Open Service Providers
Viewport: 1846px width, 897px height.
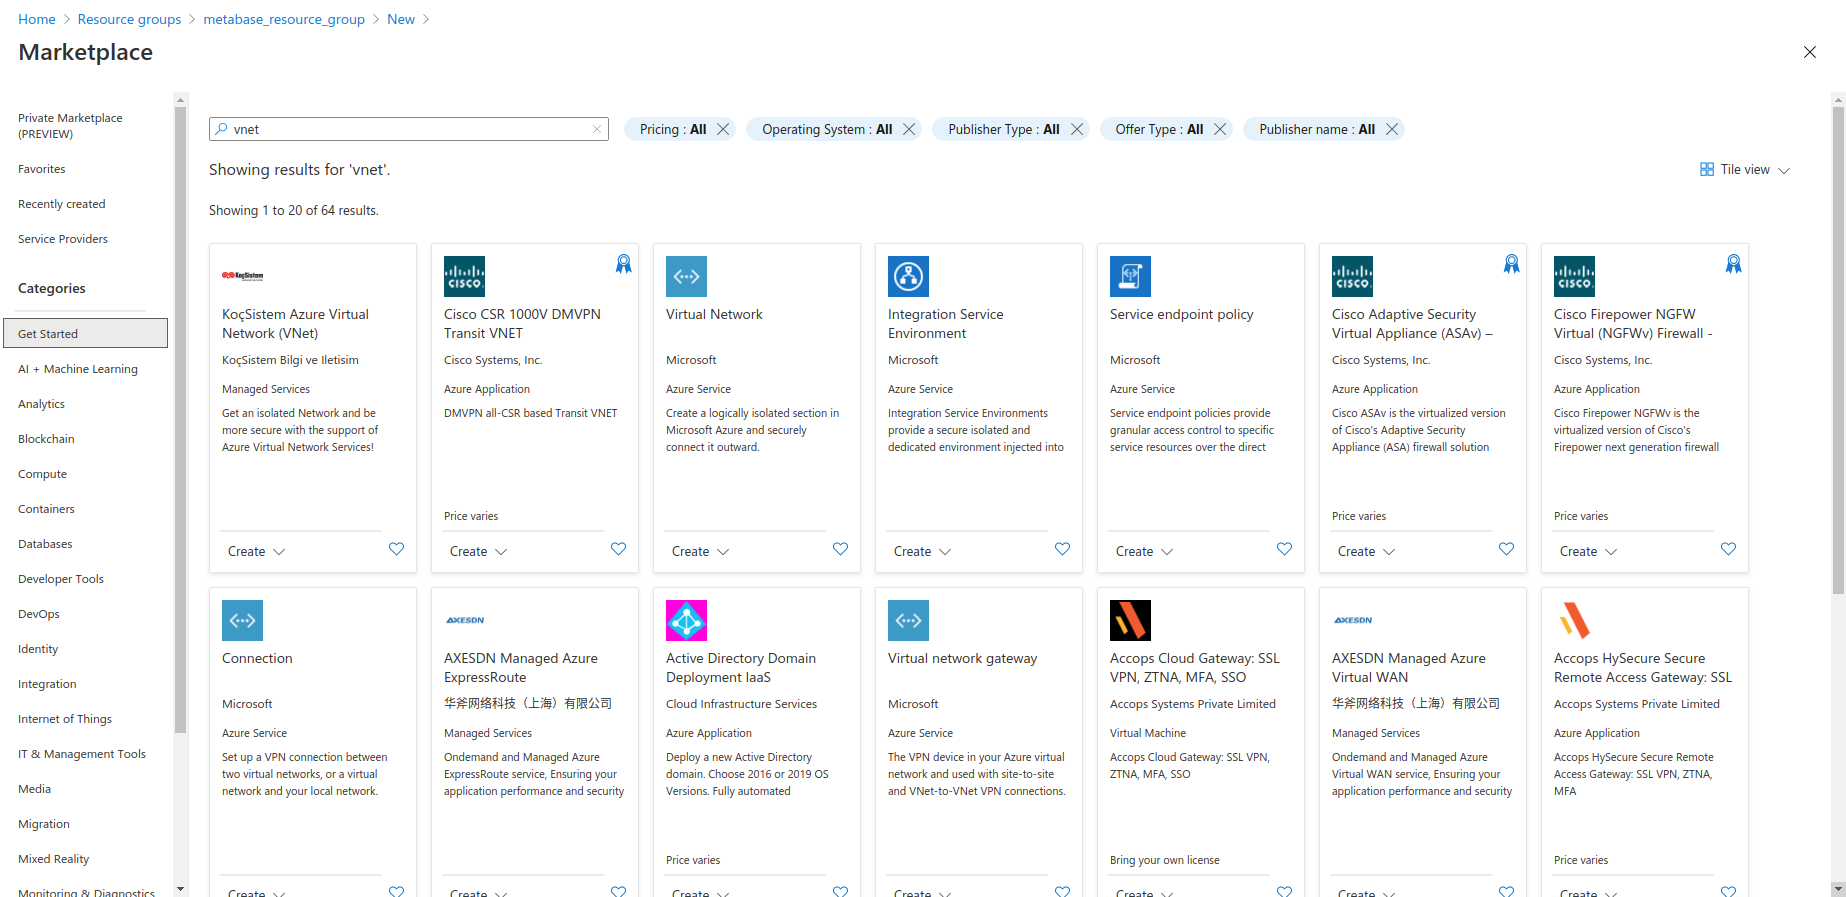pos(63,239)
